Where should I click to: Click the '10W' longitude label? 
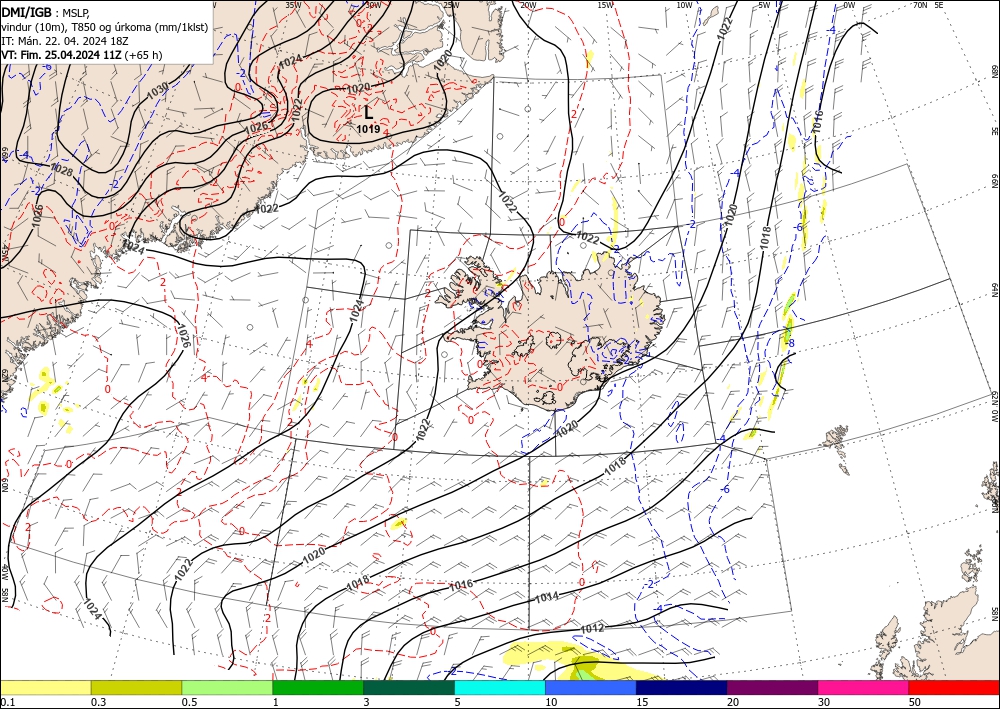[684, 5]
